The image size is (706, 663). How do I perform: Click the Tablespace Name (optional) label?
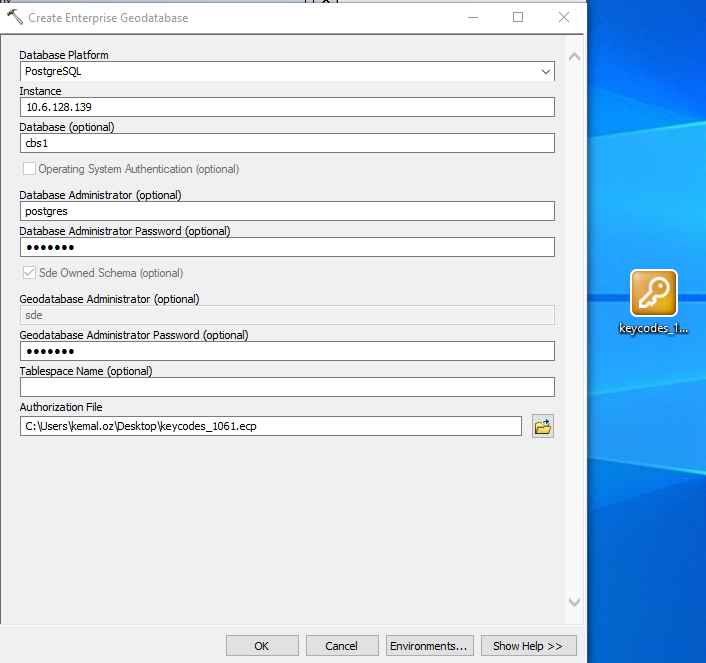tap(86, 371)
